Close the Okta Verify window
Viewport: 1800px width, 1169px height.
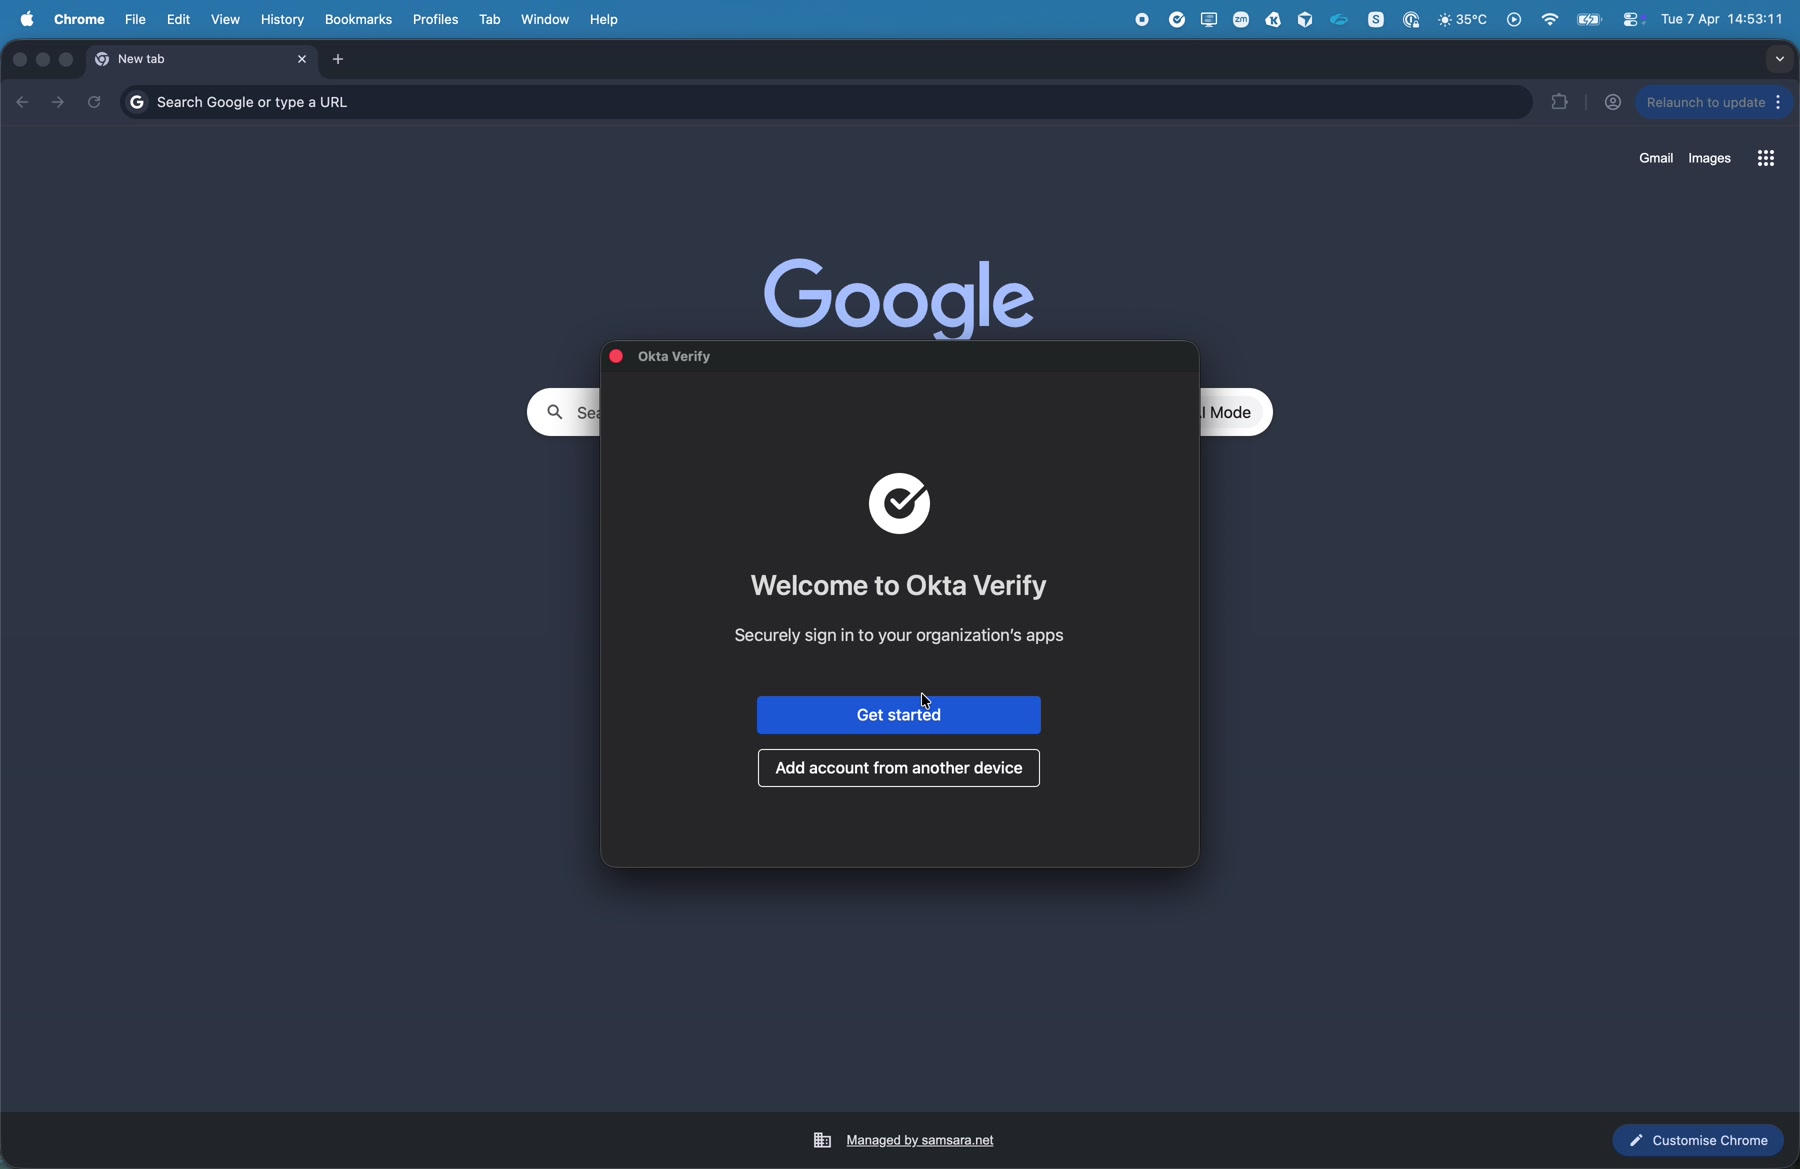[617, 356]
